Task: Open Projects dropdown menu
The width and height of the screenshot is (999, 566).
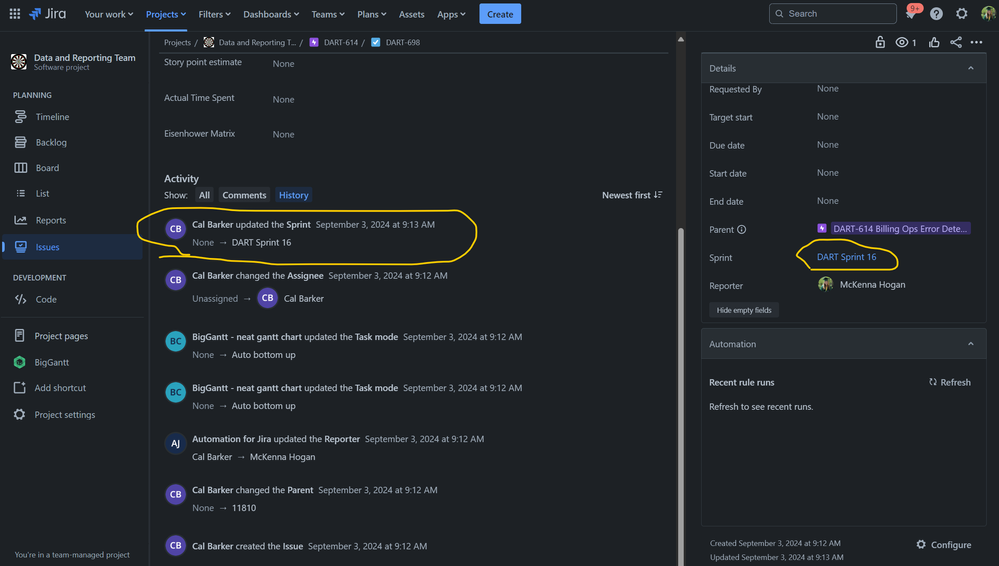Action: [x=166, y=14]
